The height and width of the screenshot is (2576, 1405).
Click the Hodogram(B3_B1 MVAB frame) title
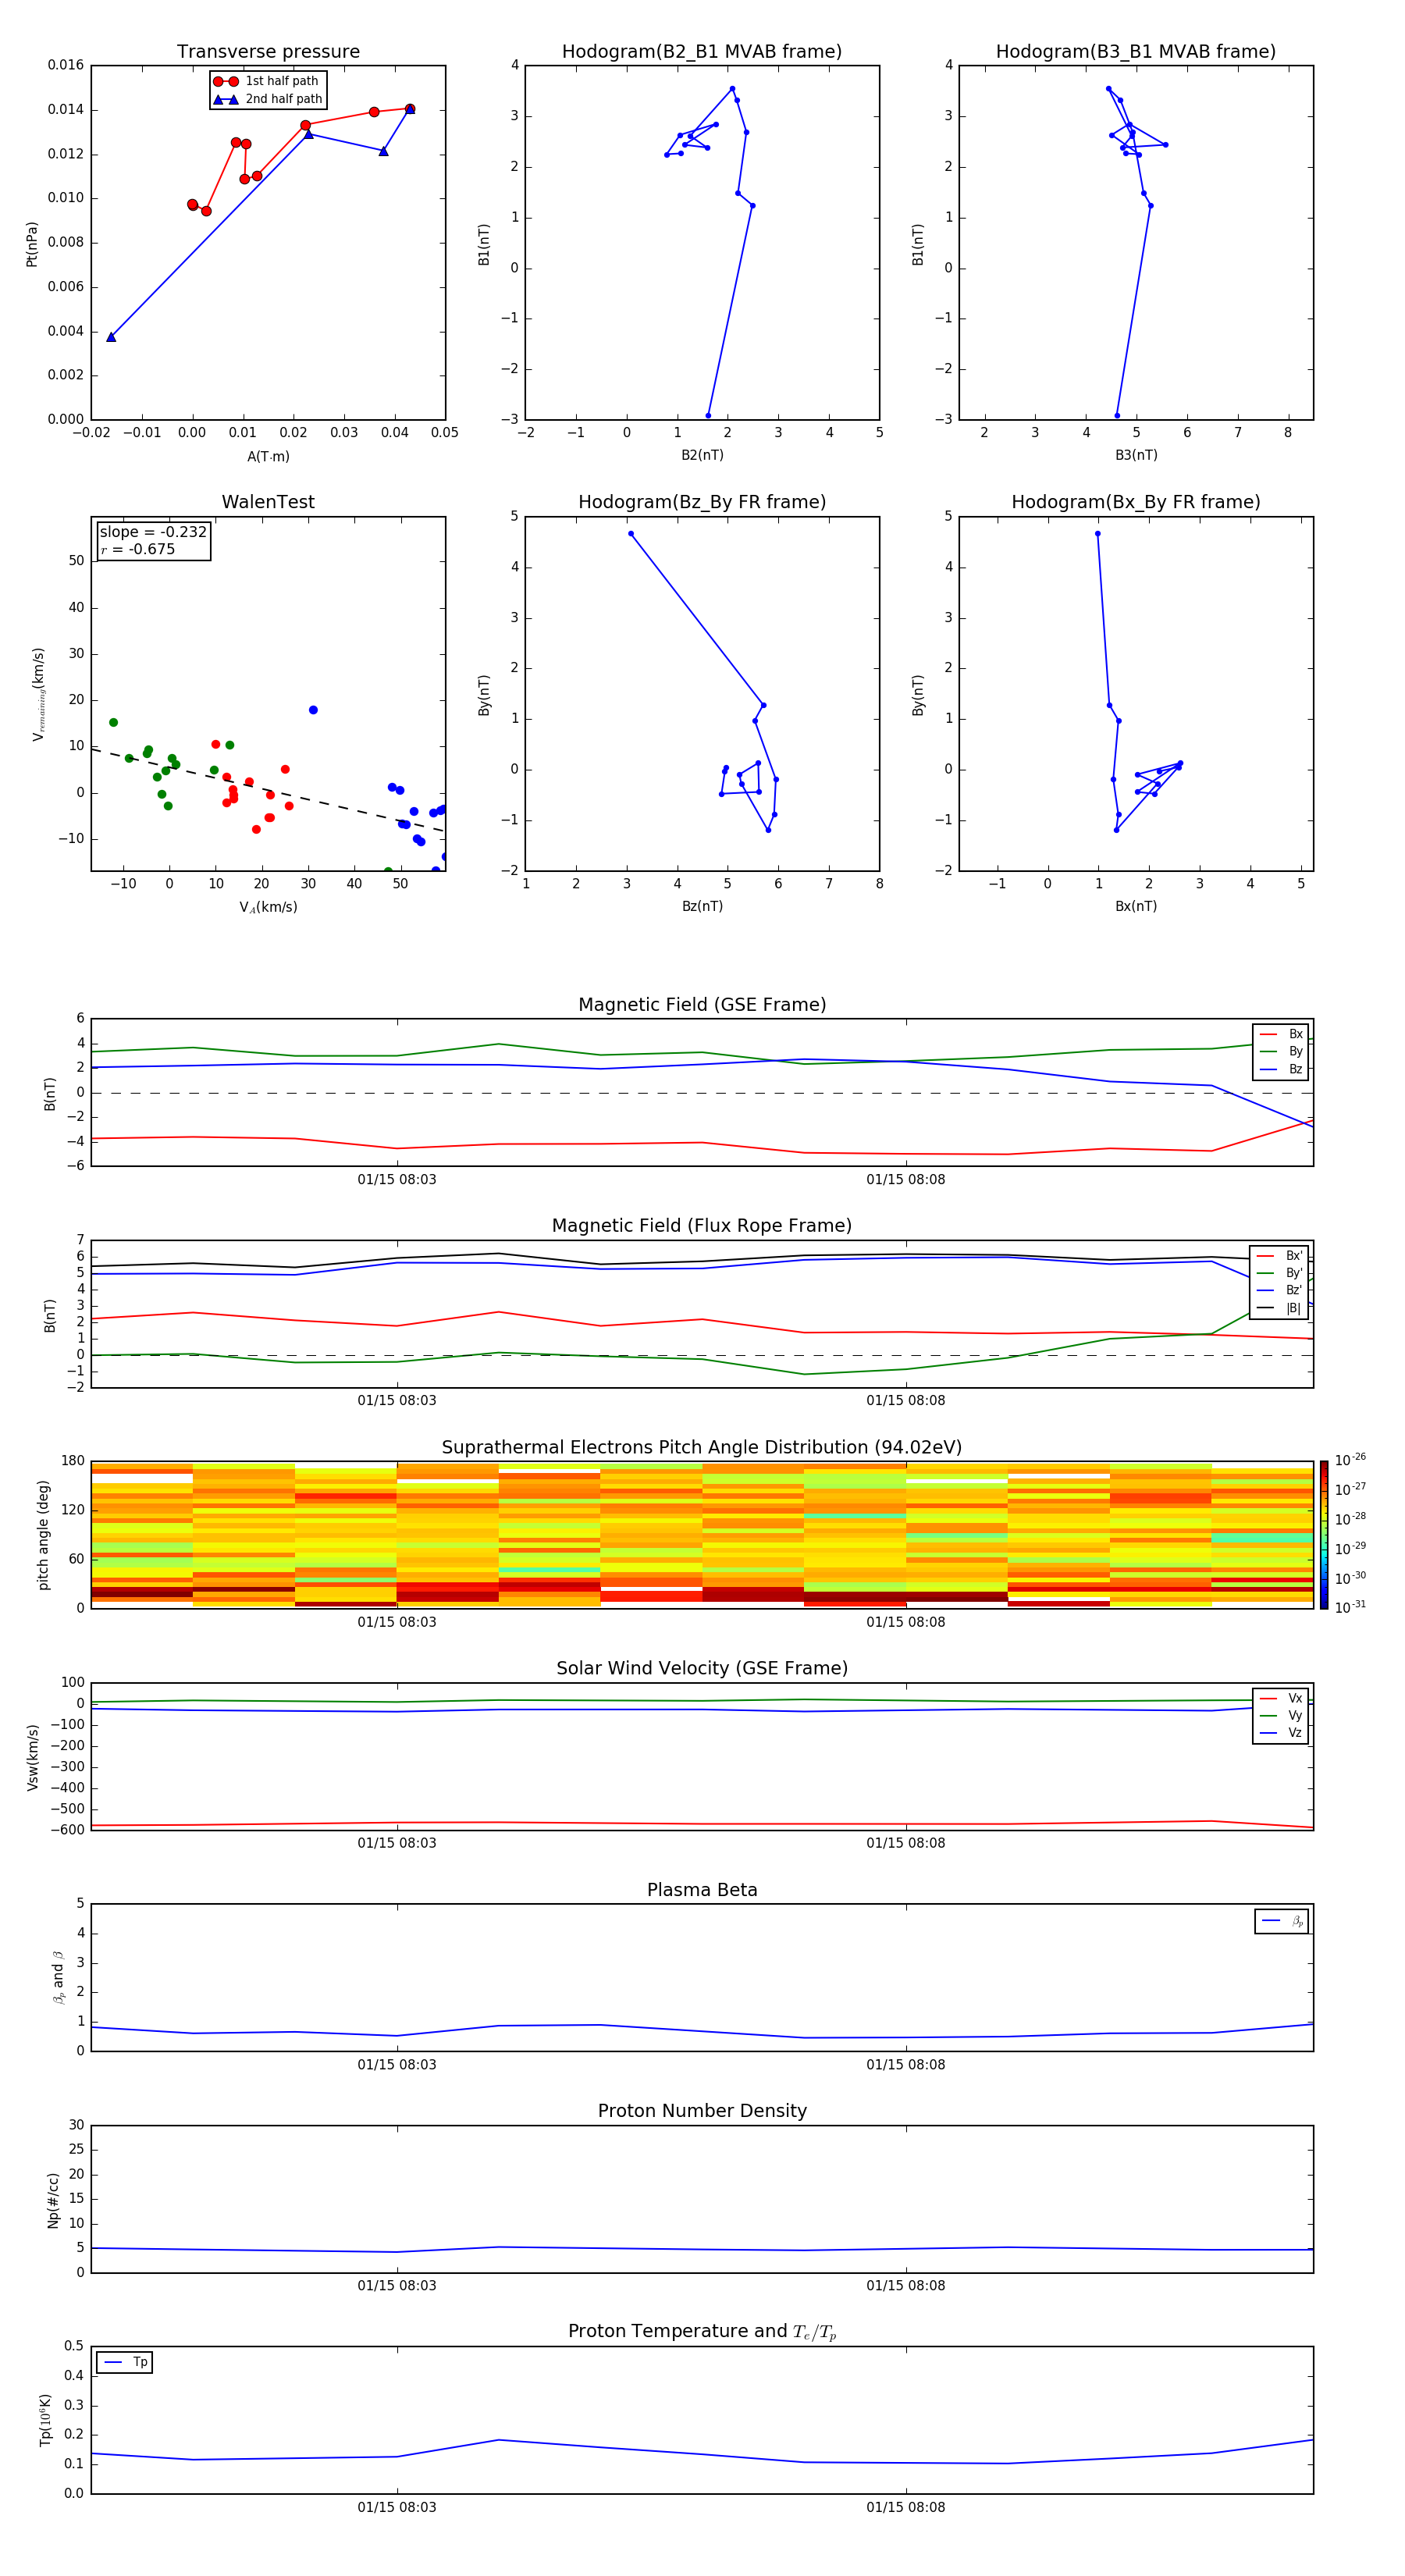(1136, 52)
